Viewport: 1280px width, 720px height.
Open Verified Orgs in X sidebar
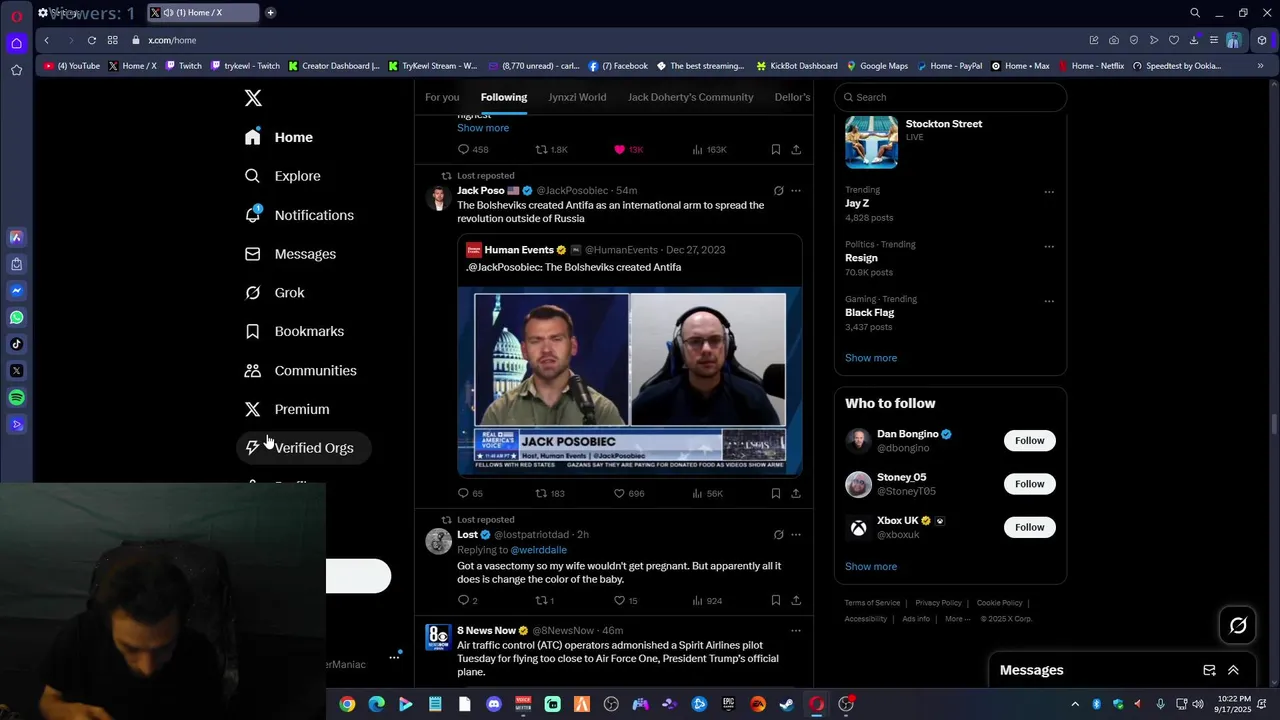pos(302,448)
